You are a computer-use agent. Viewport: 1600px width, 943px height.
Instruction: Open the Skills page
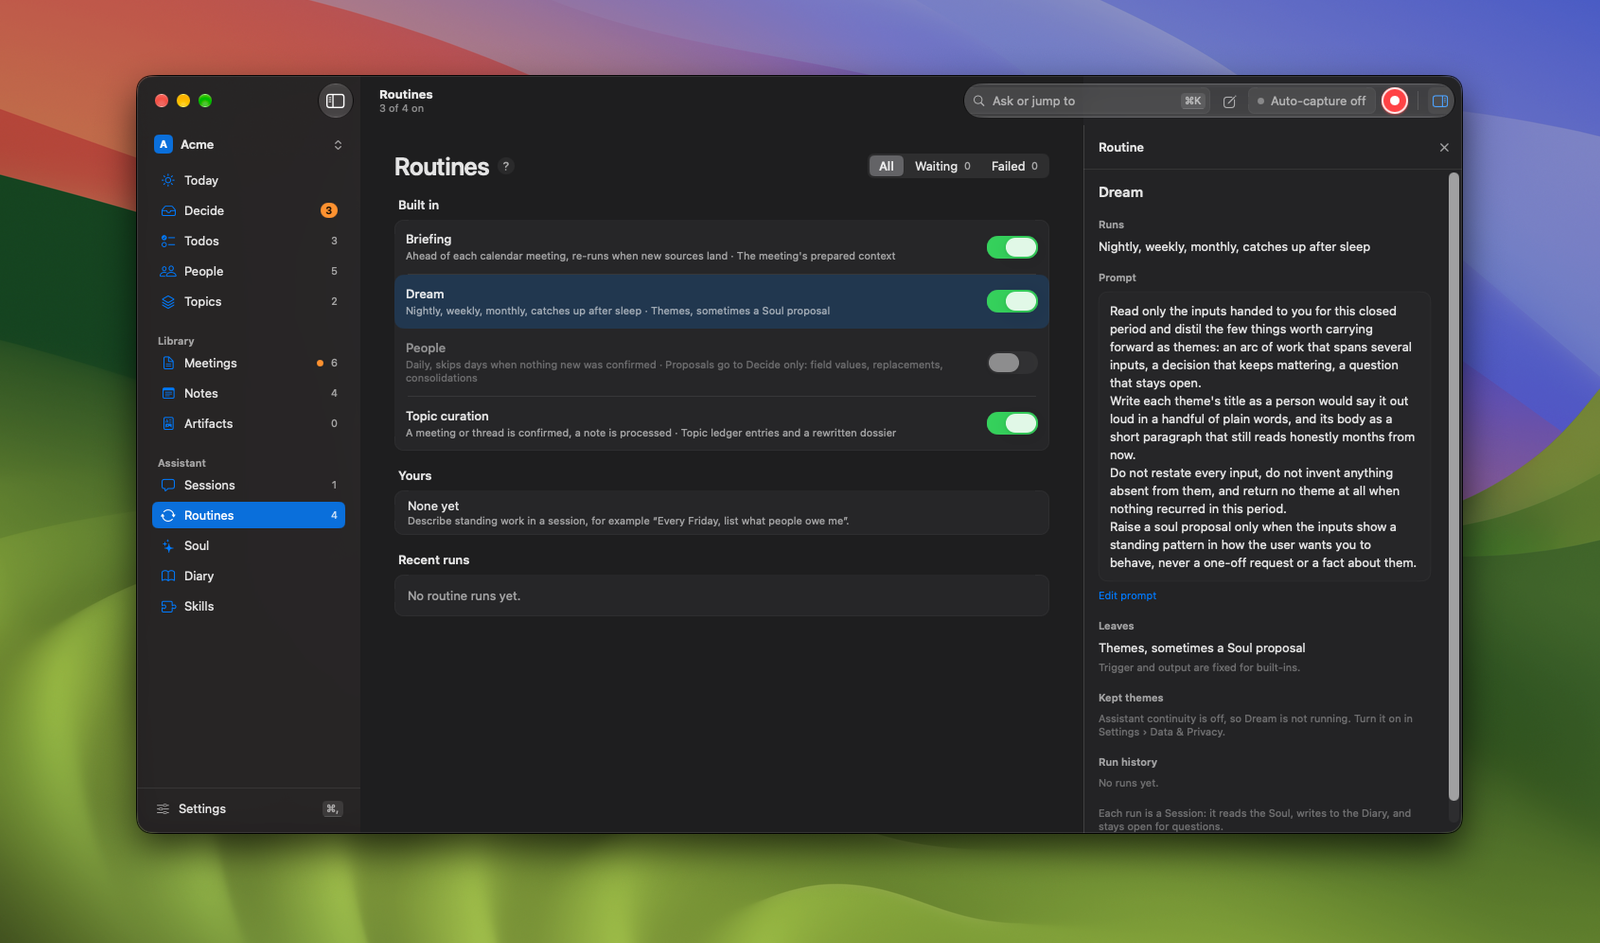click(248, 606)
